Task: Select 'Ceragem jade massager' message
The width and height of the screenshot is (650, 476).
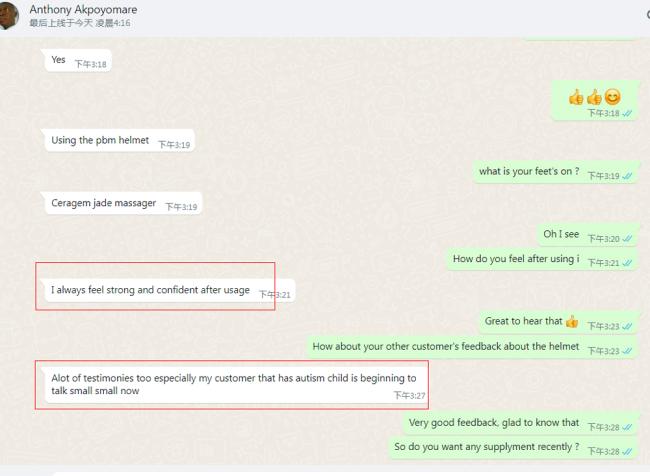Action: 123,203
